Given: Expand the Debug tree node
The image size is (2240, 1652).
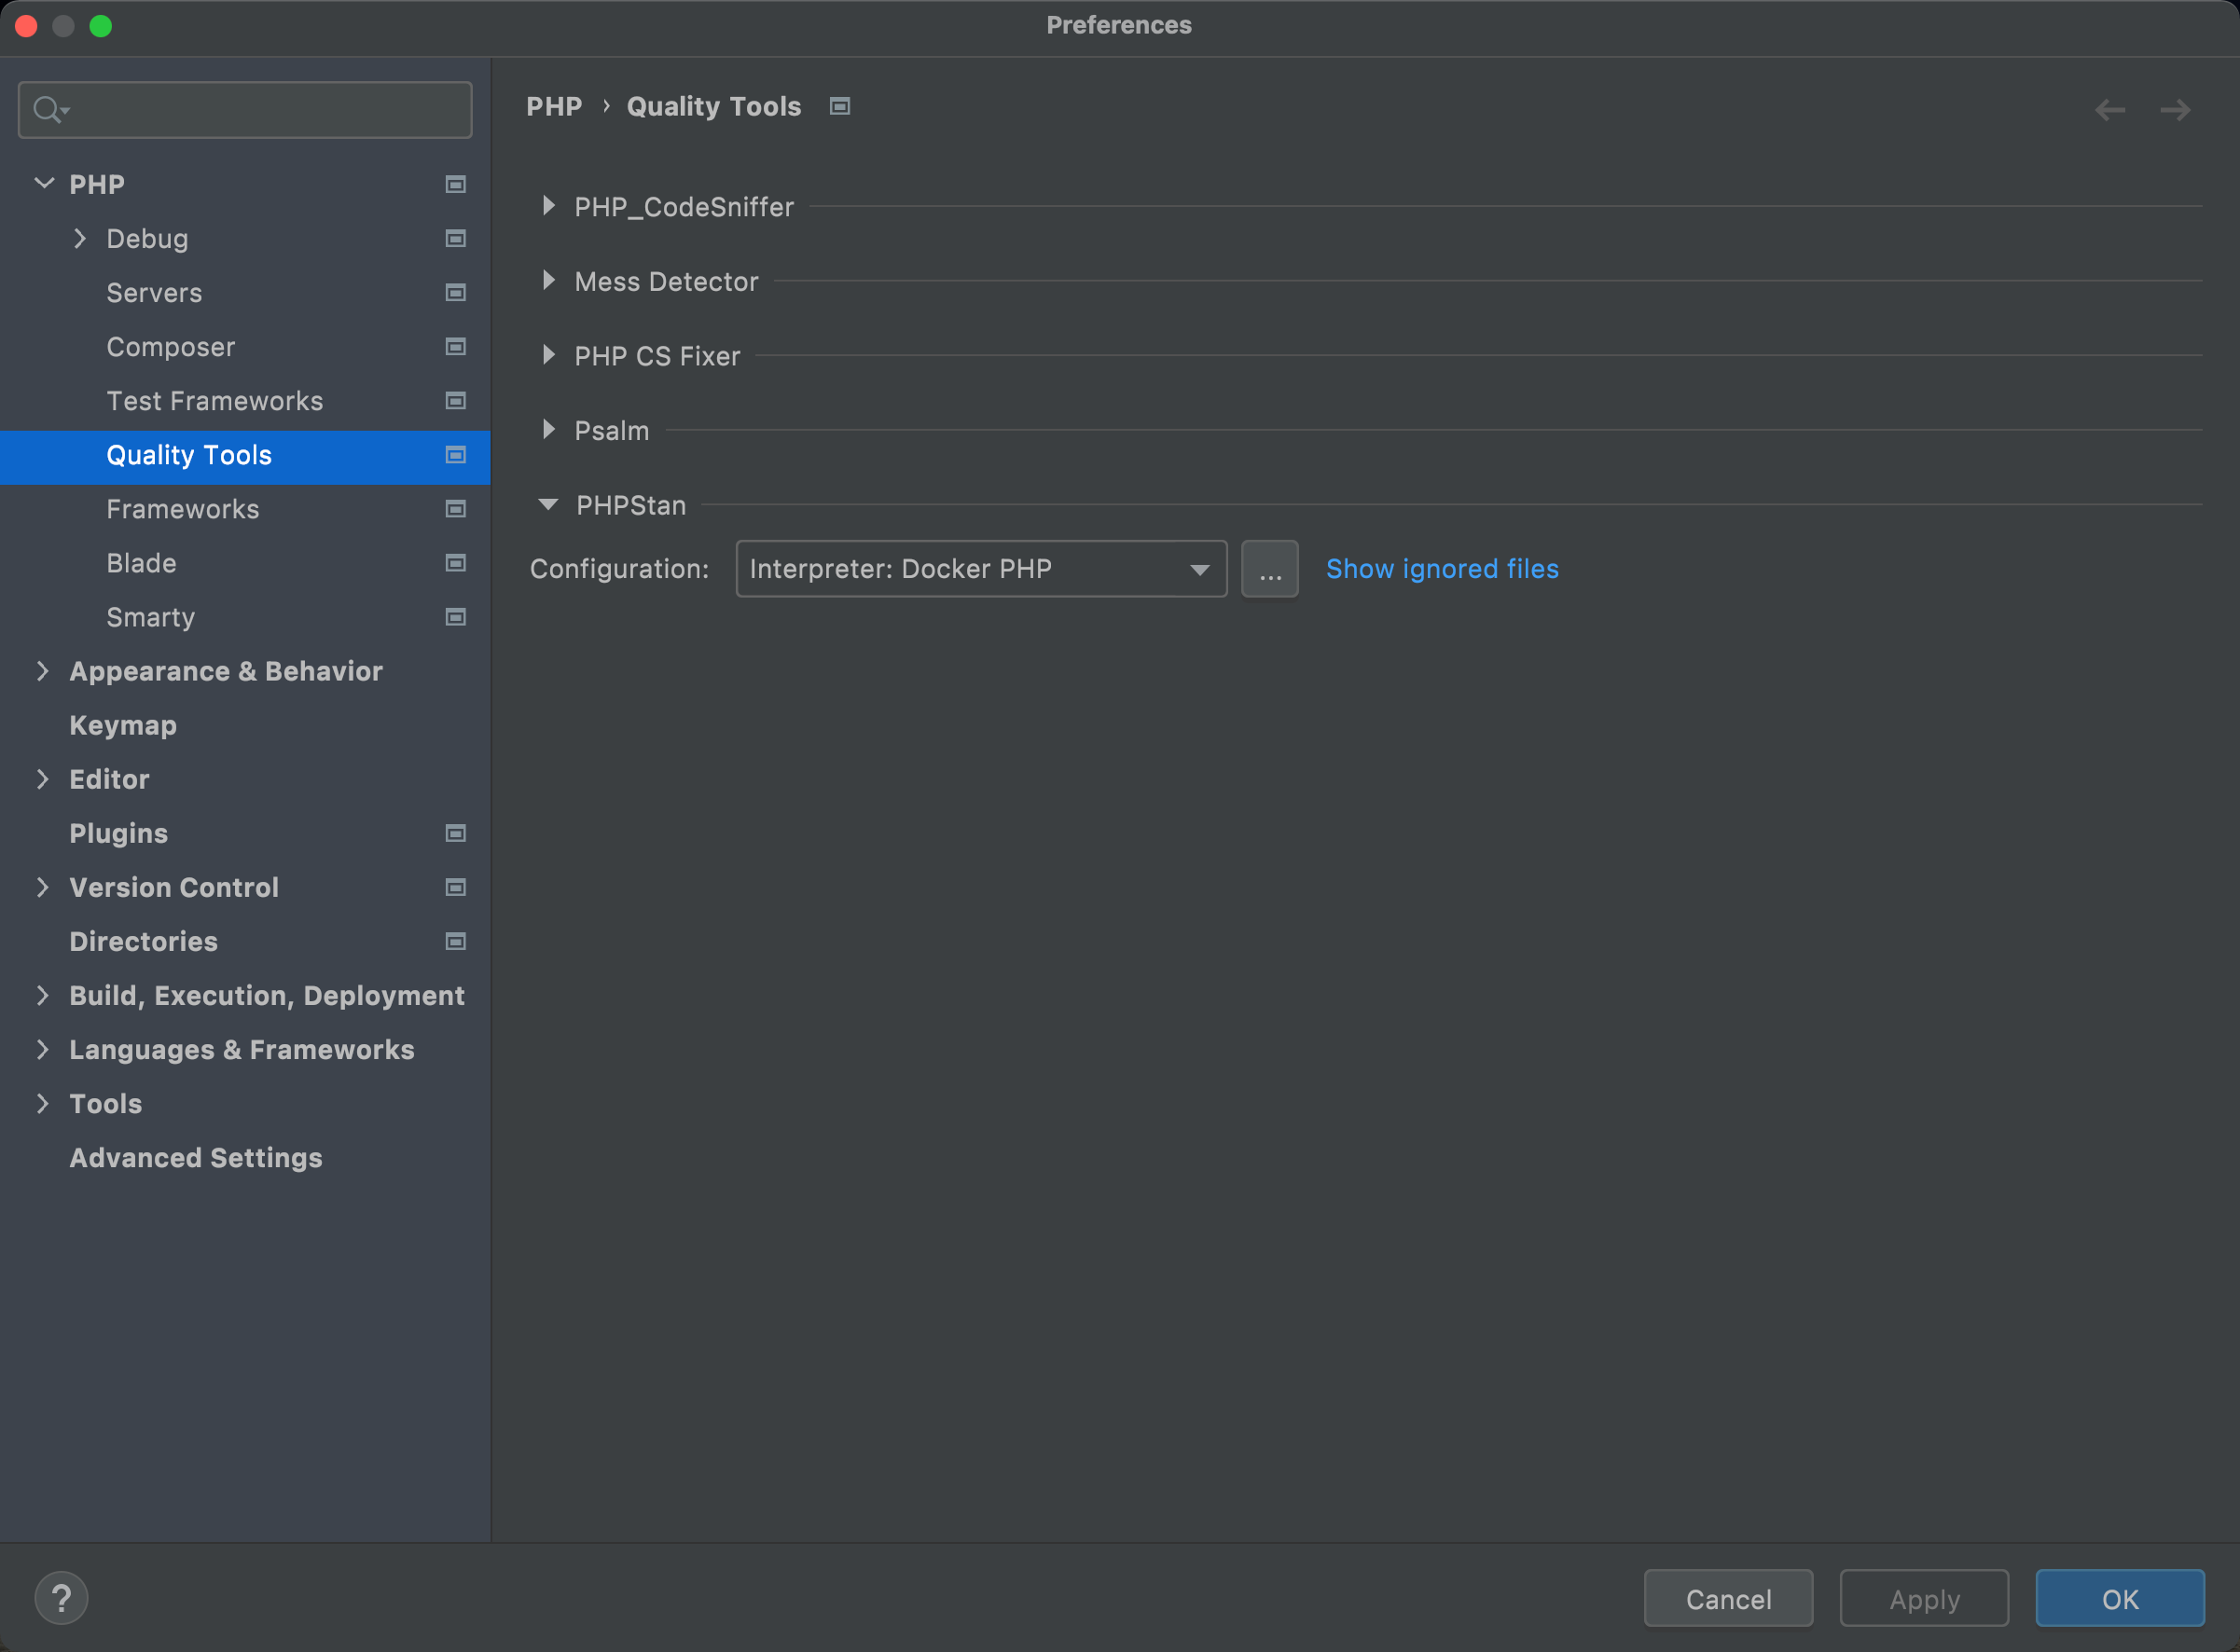Looking at the screenshot, I should [80, 239].
